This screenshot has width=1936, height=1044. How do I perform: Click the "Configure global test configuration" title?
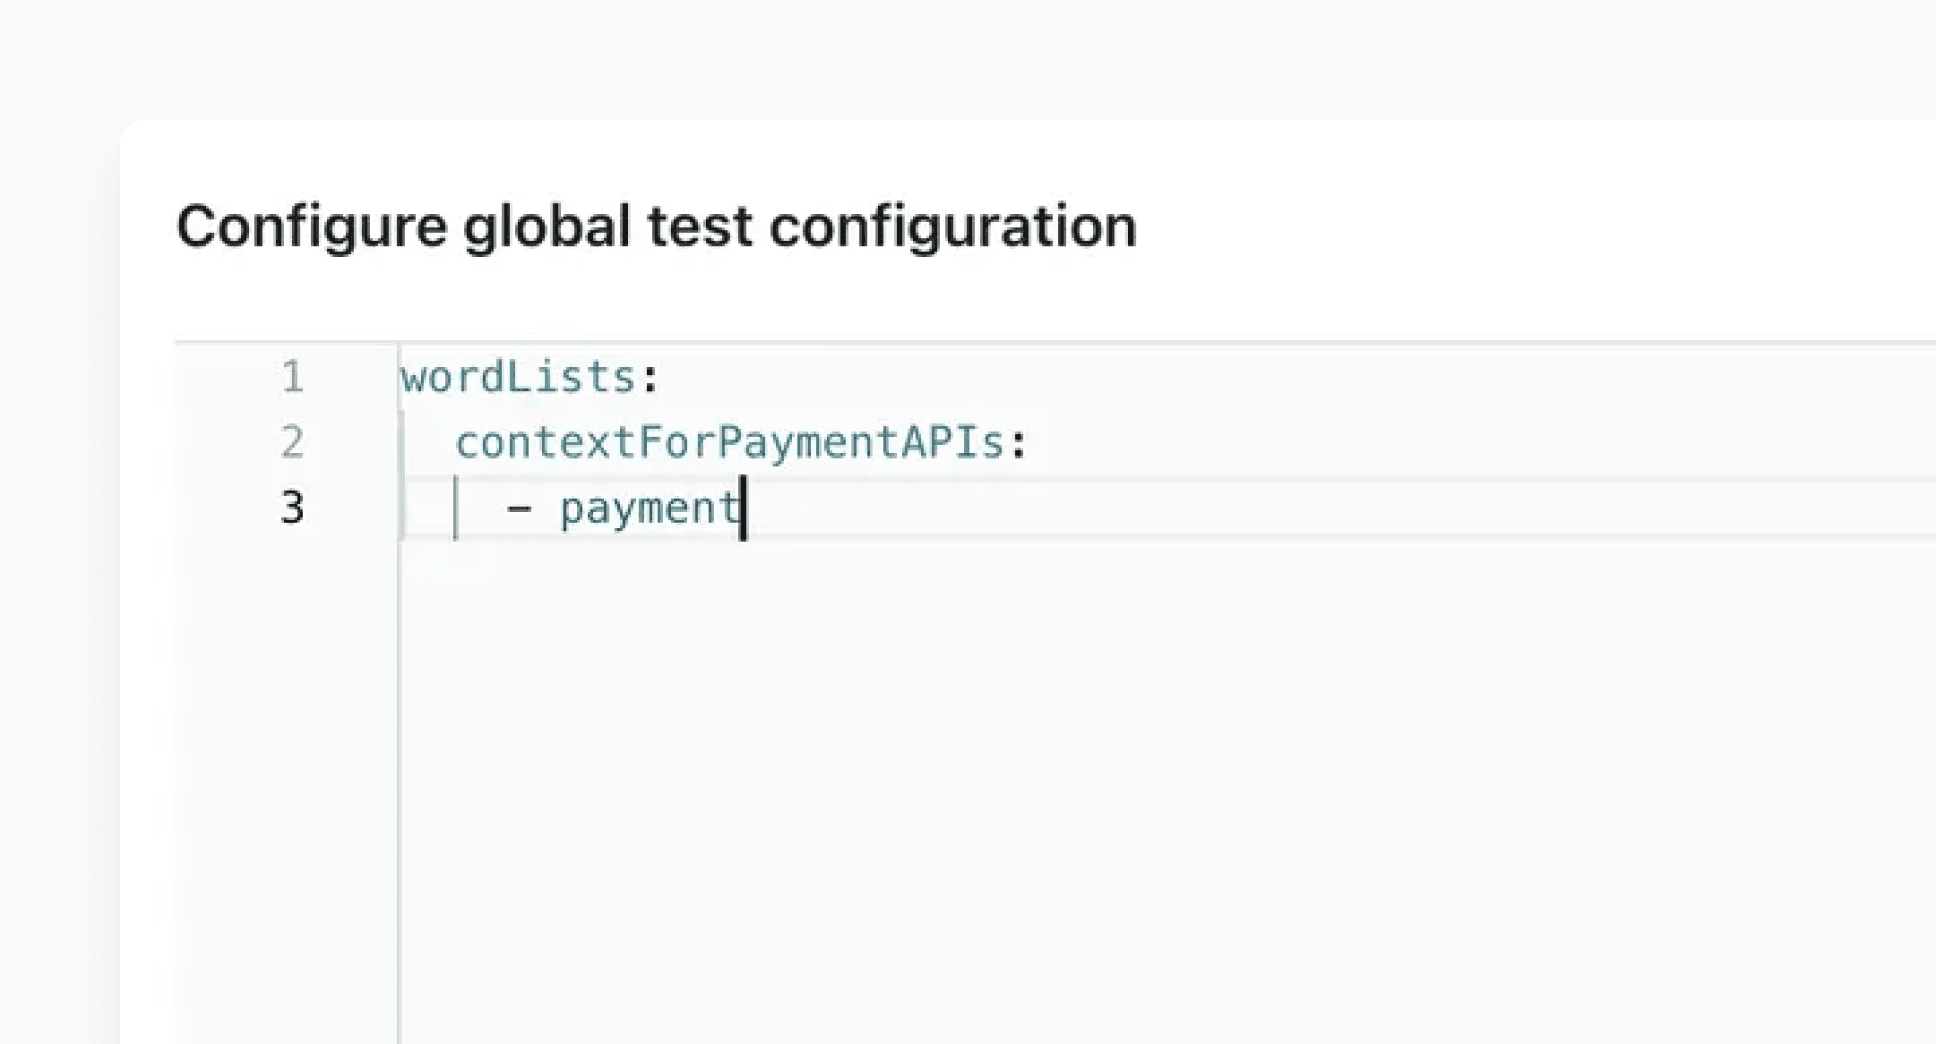(657, 225)
